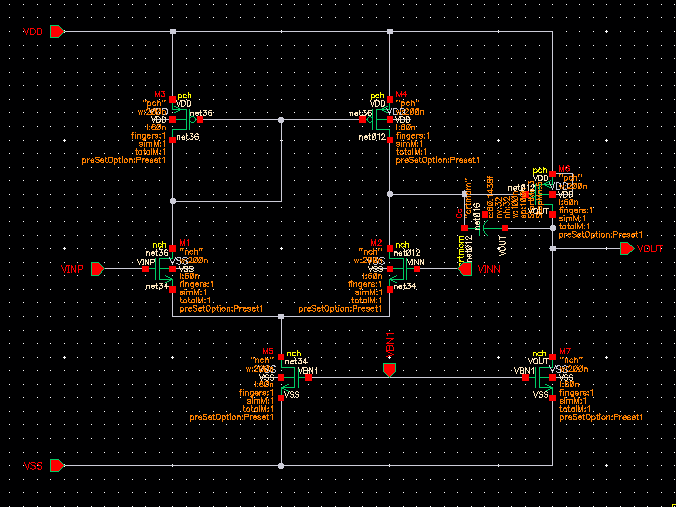Select the VBN1 bias pin symbol
Viewport: 676px width, 507px height.
tap(389, 369)
